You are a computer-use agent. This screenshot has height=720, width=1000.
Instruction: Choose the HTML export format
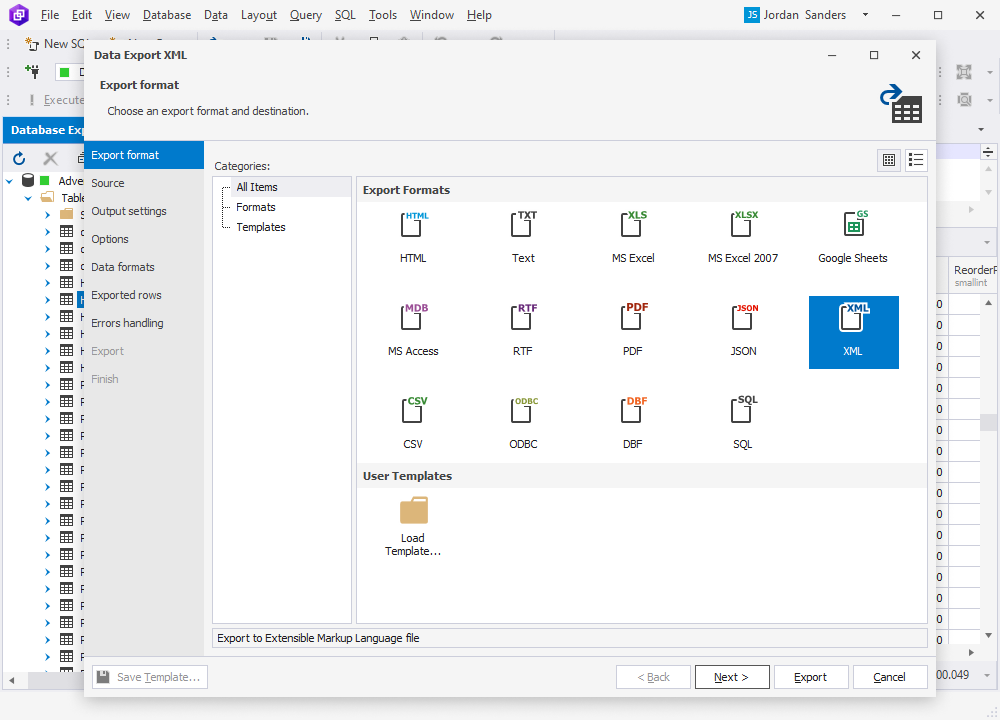pos(413,237)
